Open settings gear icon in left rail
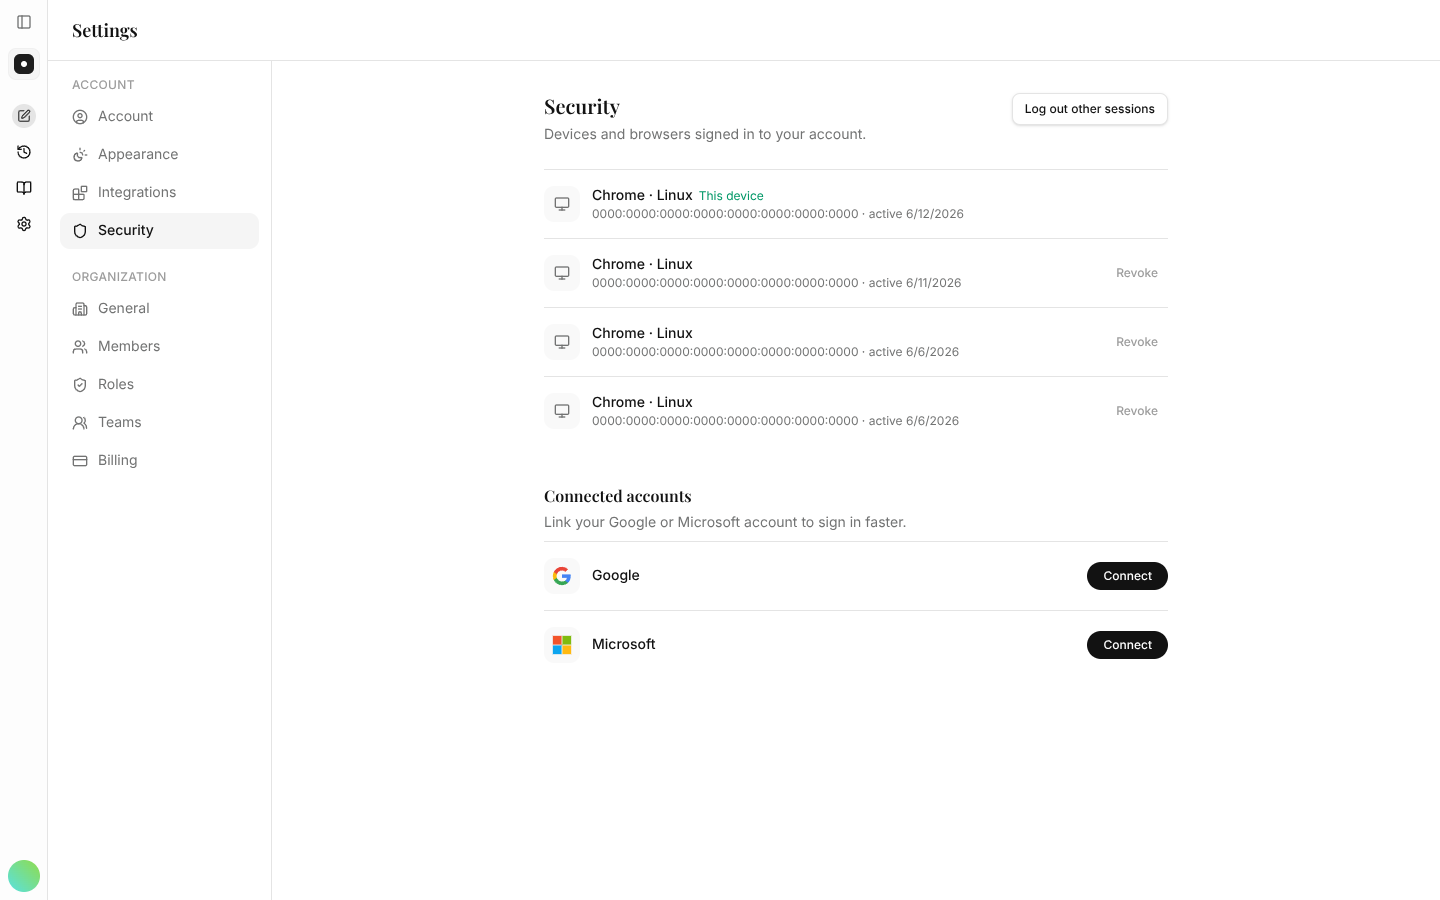Image resolution: width=1440 pixels, height=900 pixels. pos(24,224)
